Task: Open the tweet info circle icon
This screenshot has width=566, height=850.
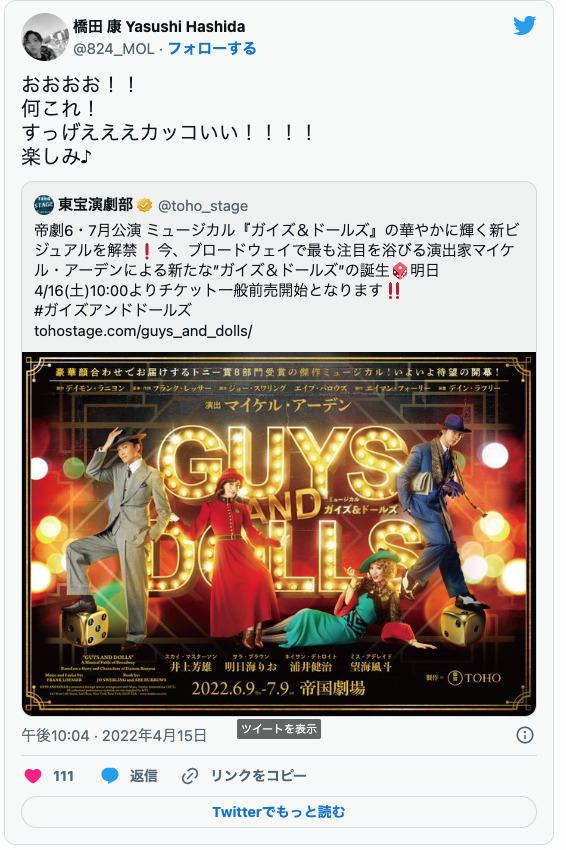Action: 524,735
